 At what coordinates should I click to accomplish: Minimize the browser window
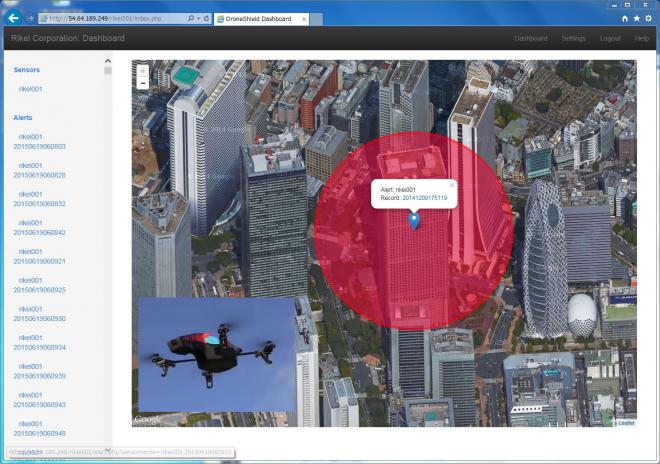[614, 5]
